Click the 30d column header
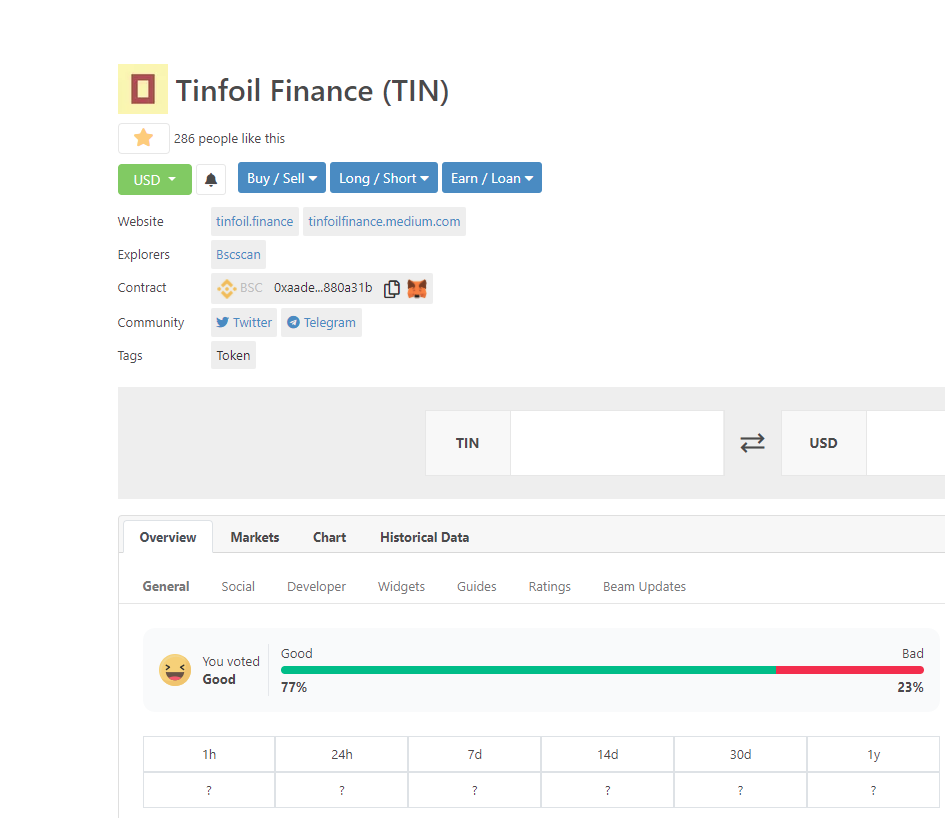 point(741,754)
